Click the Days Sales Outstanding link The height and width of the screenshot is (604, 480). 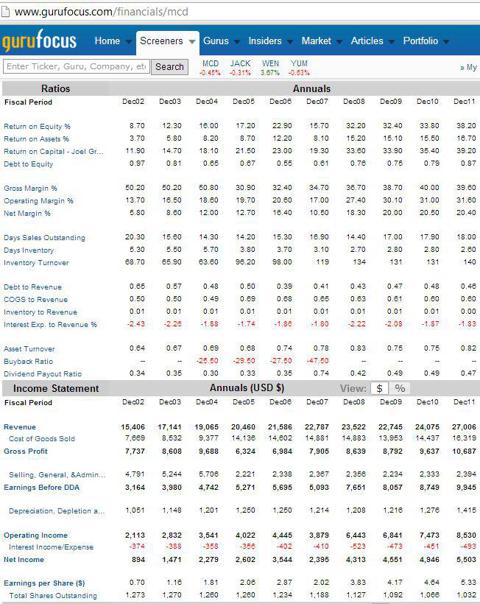[44, 238]
